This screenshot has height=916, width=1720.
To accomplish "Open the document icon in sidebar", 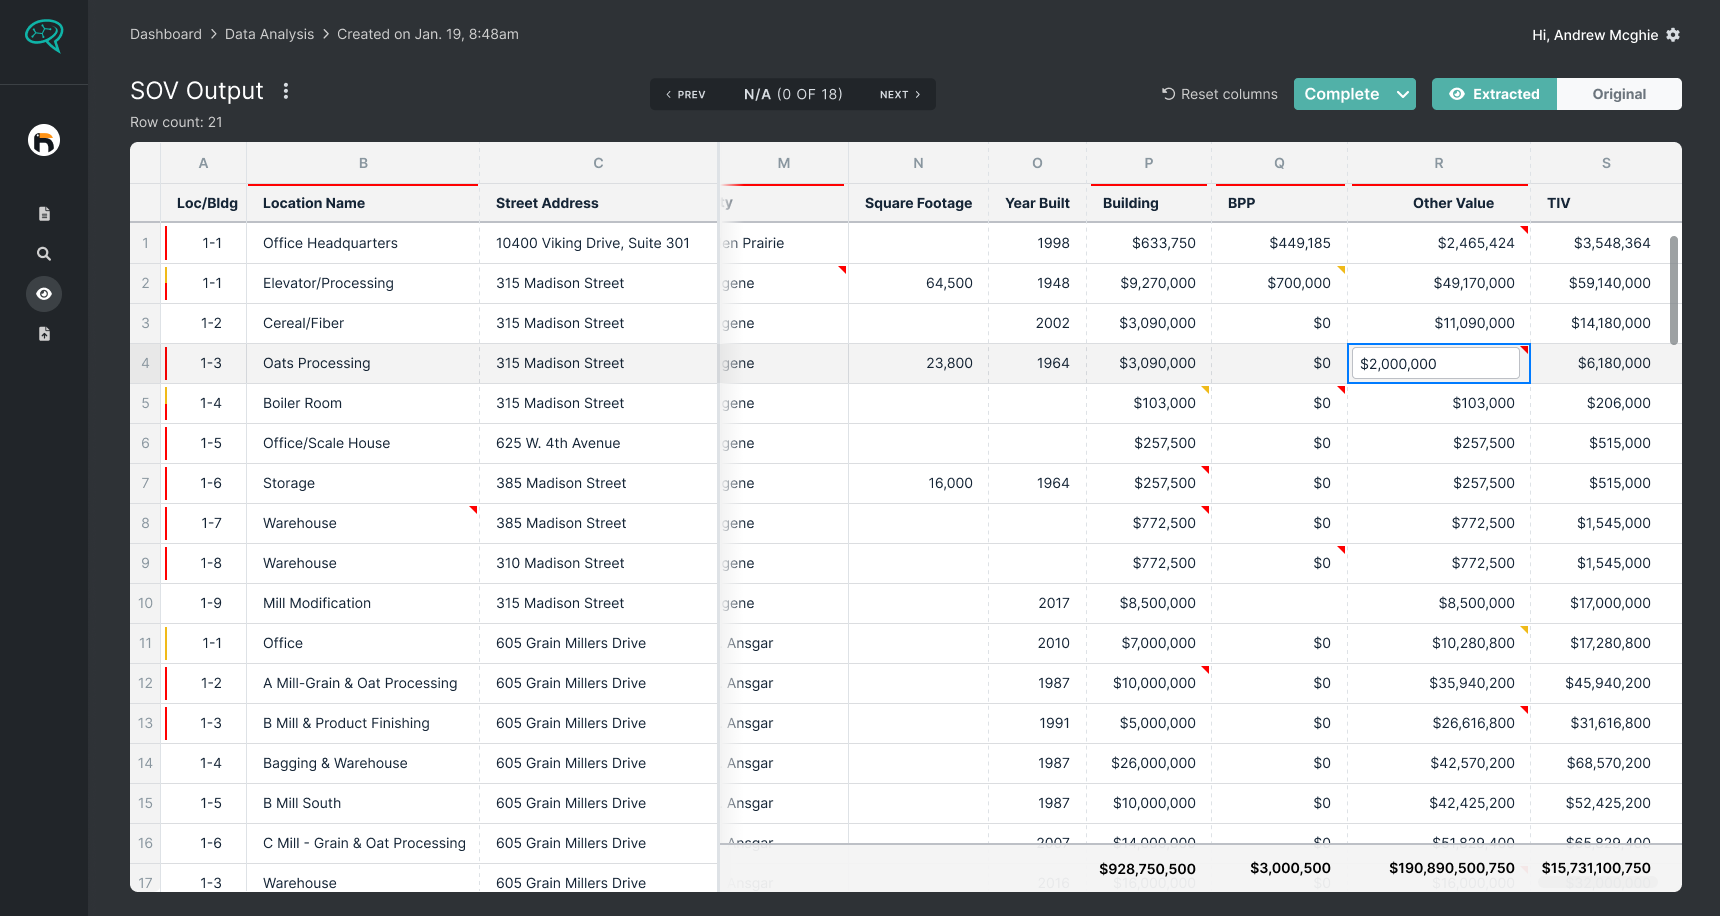I will tap(44, 214).
